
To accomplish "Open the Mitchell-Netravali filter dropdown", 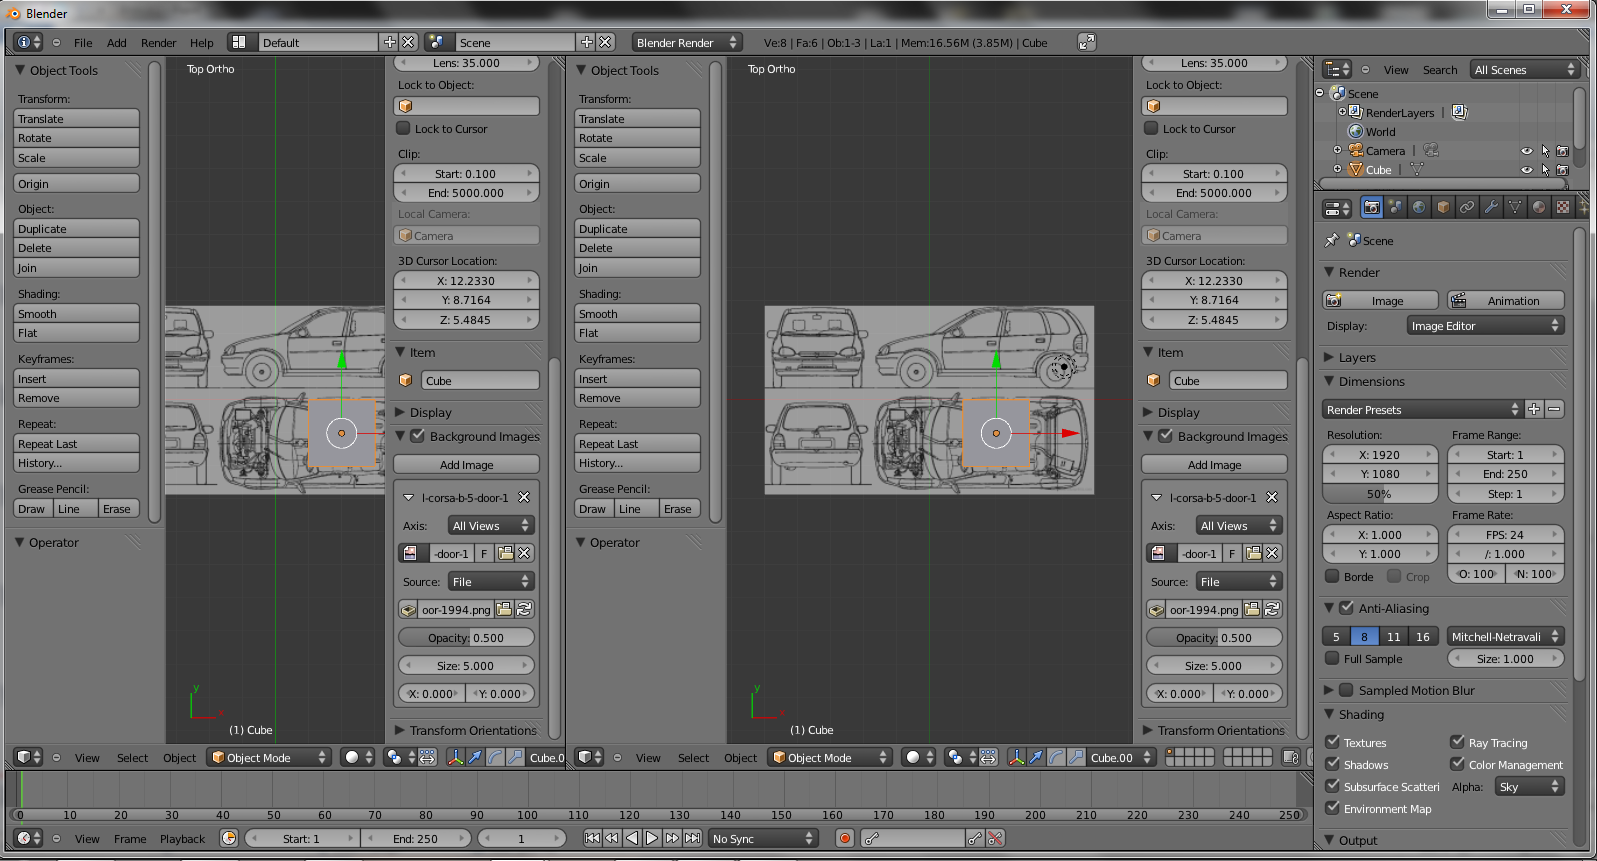I will point(1505,636).
